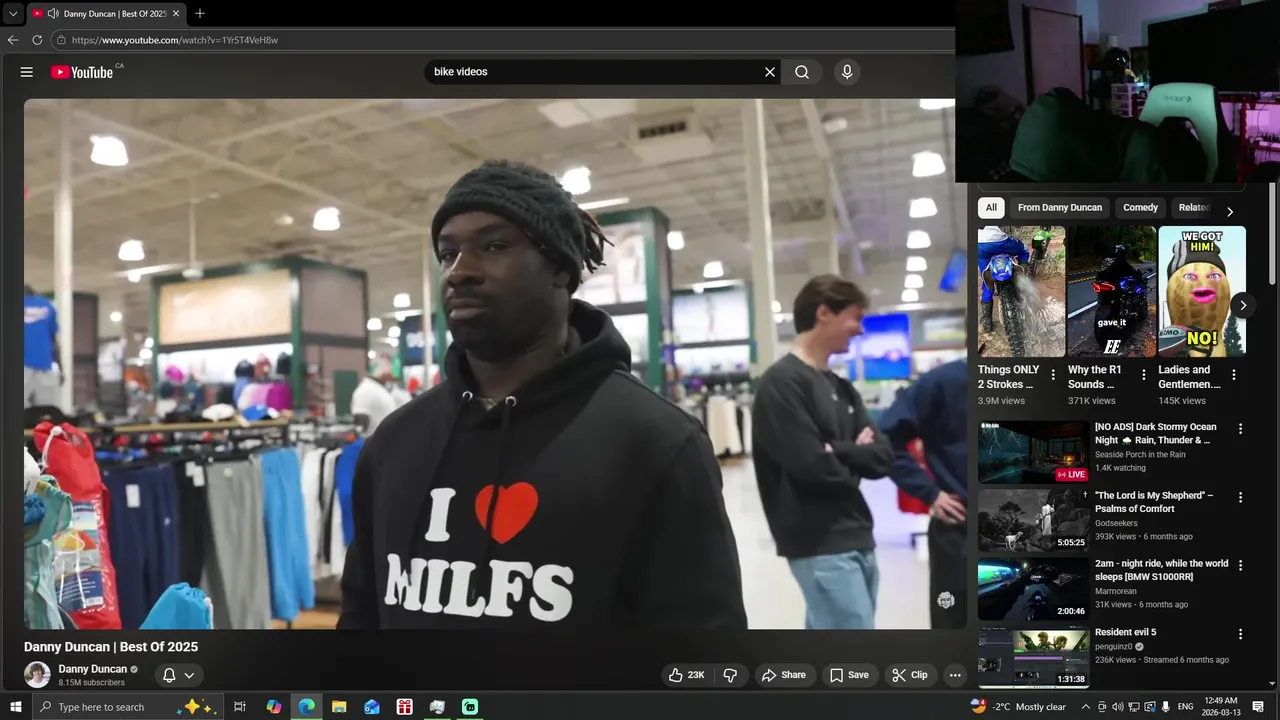Close the Danny Duncan browser tab
This screenshot has height=720, width=1280.
click(176, 14)
